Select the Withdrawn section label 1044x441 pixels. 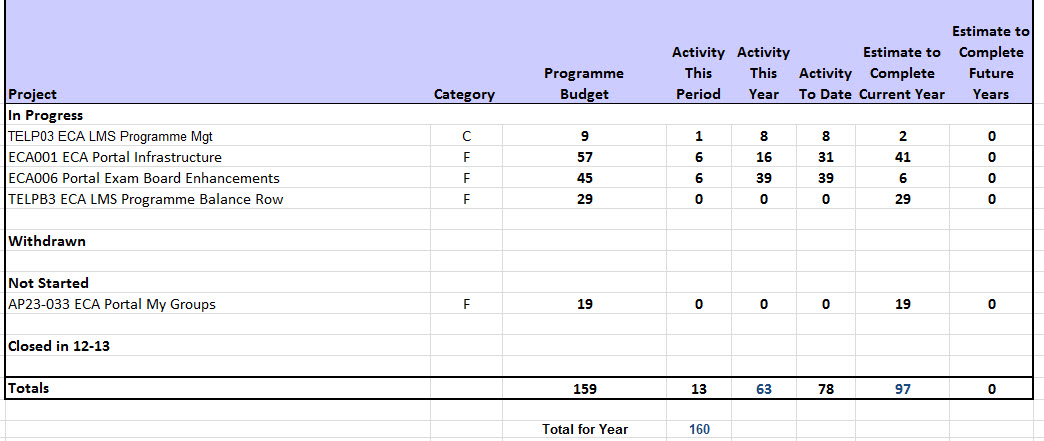pos(46,241)
